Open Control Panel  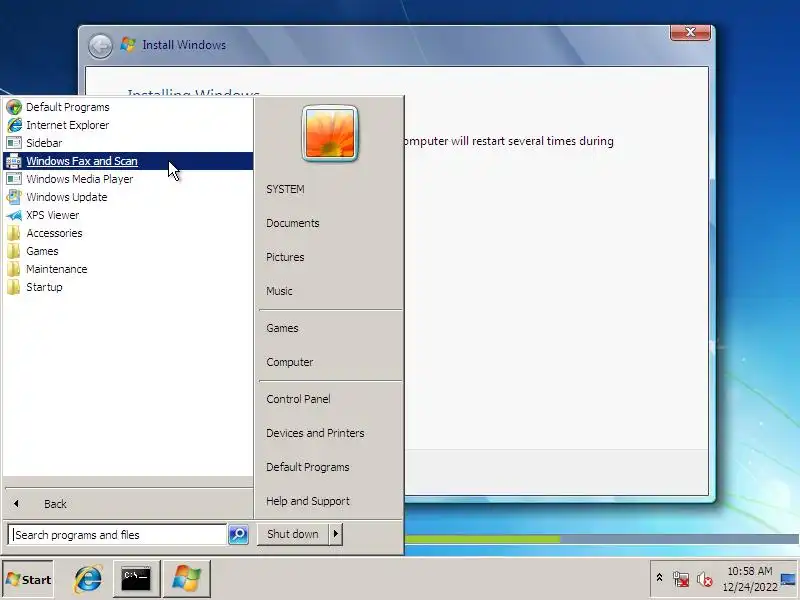pyautogui.click(x=298, y=399)
